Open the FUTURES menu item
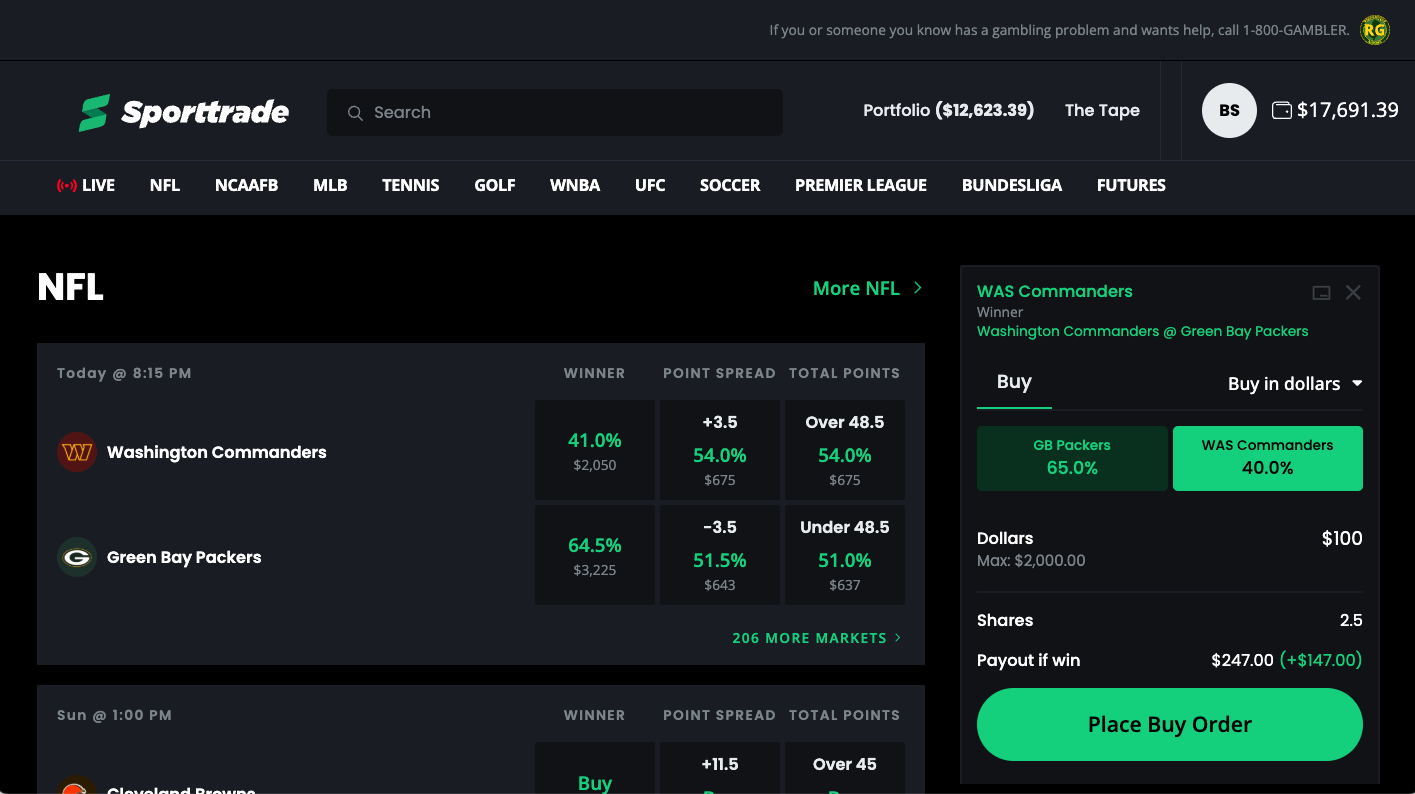 (1131, 185)
